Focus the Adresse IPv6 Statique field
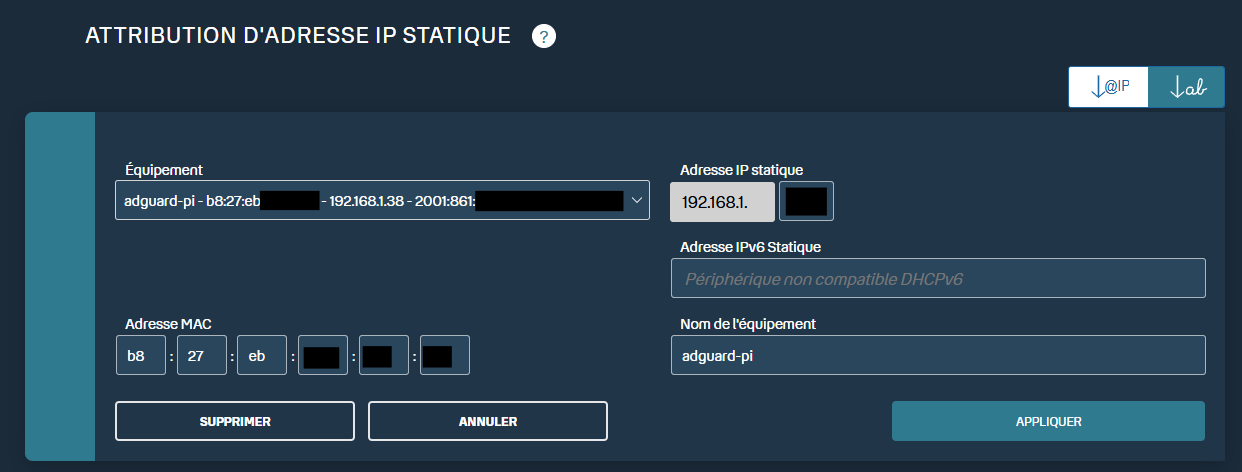 [937, 278]
